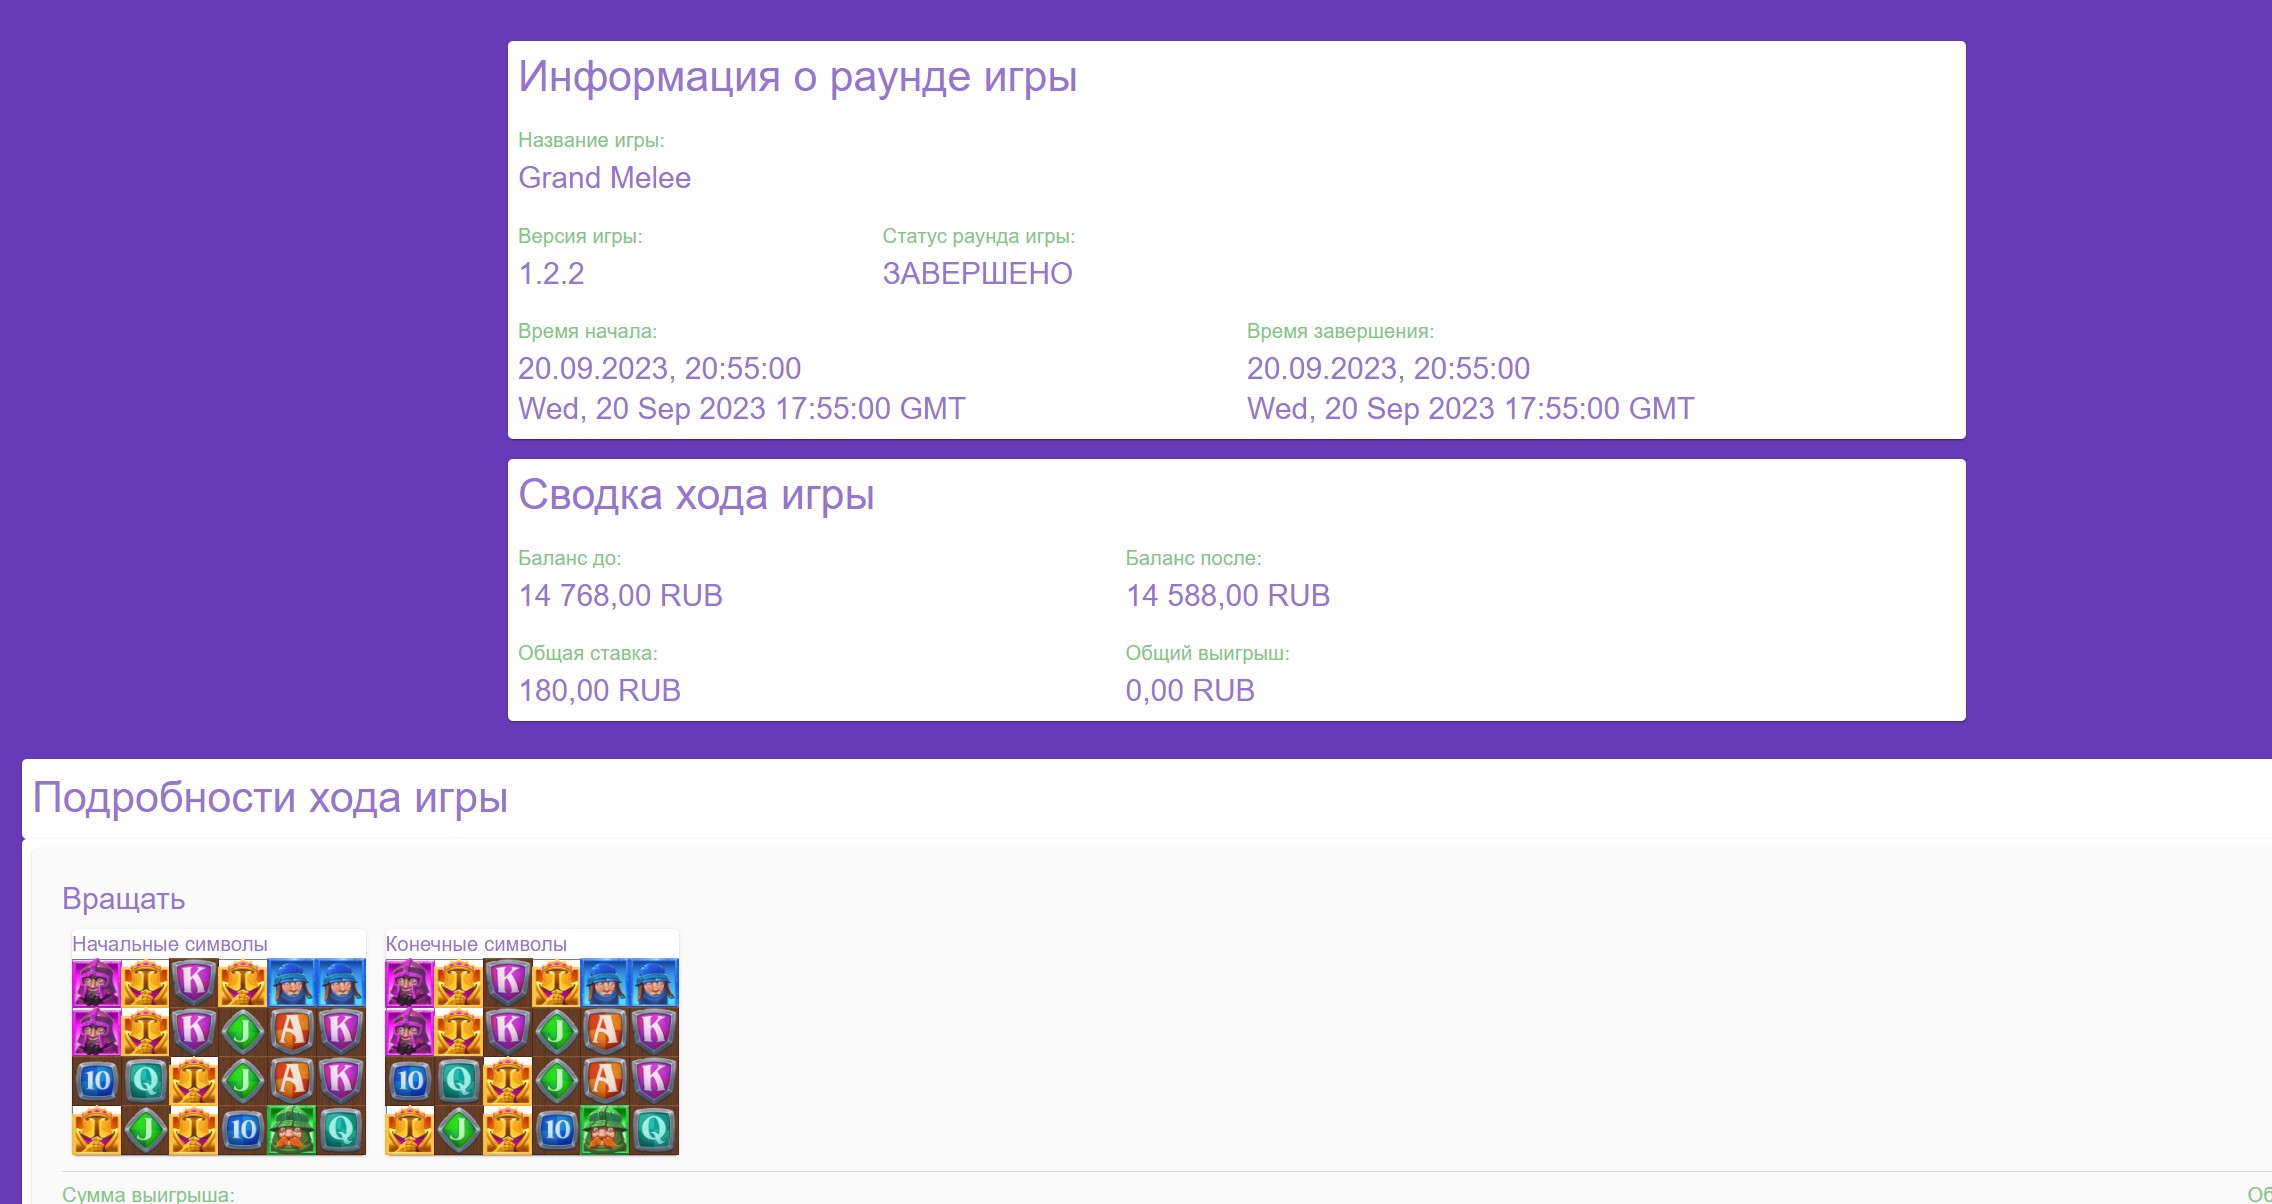Click bottom-row green J in Конечные символы
The width and height of the screenshot is (2272, 1204).
pos(459,1130)
